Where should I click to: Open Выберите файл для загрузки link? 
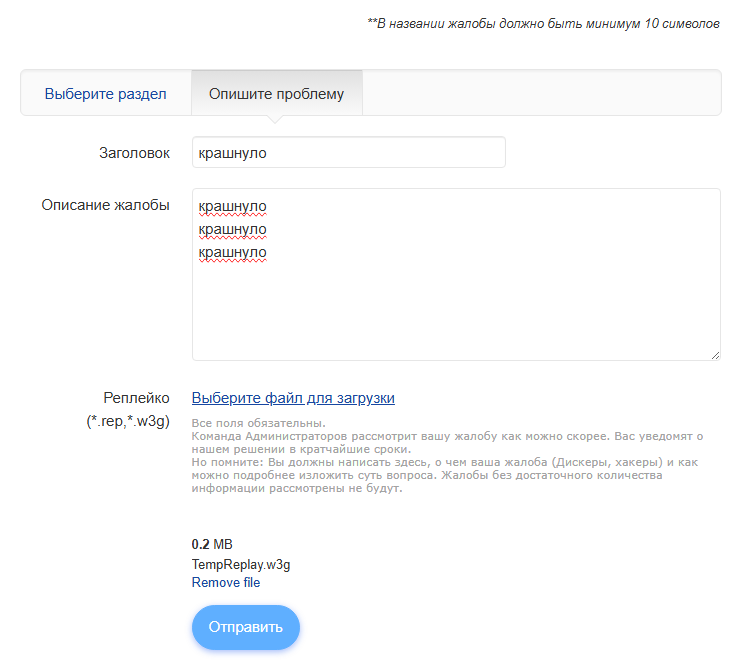tap(293, 398)
